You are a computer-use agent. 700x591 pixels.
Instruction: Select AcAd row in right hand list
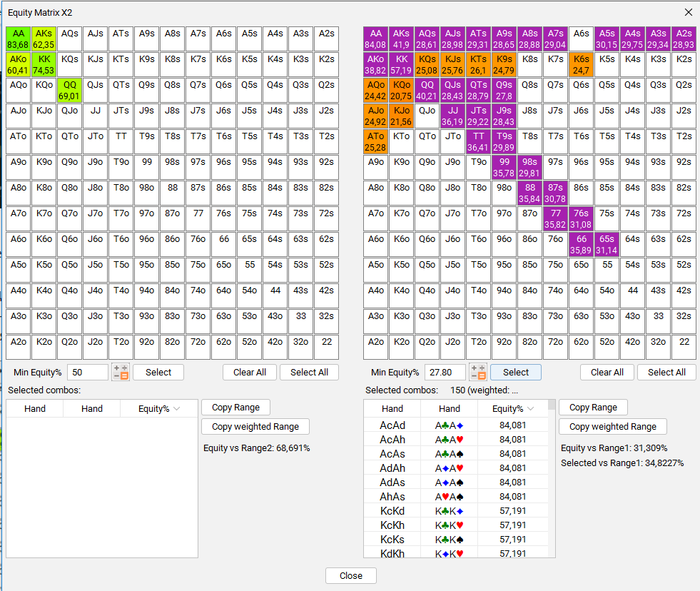click(456, 425)
